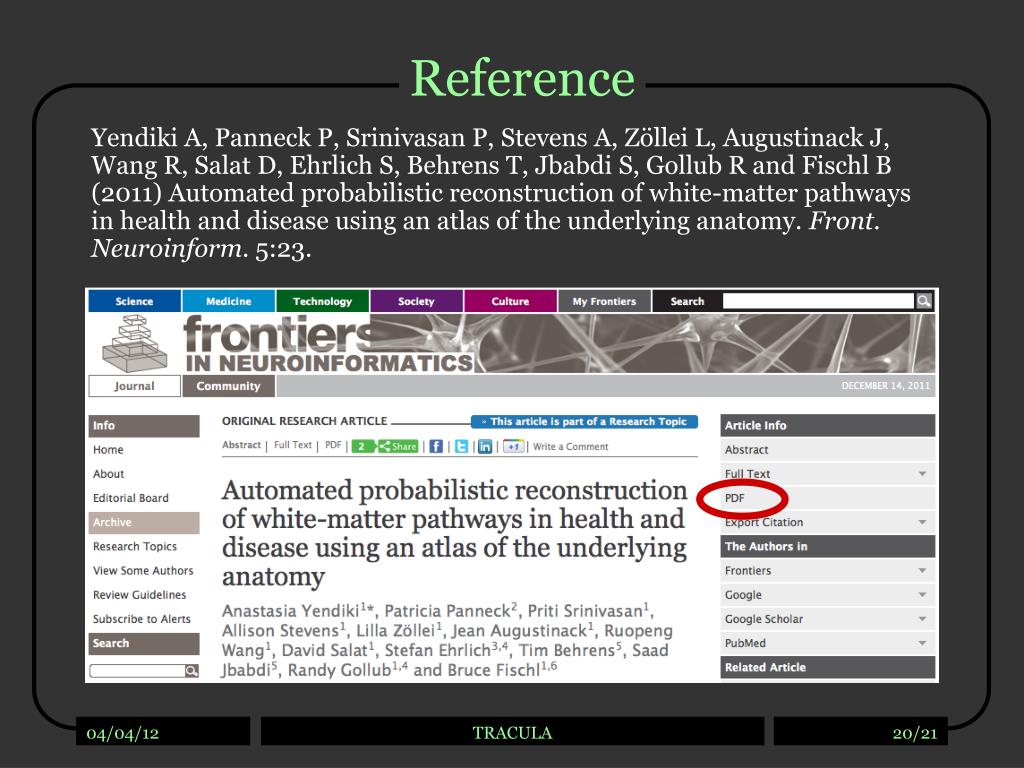Select the Society tab
Screen dimensions: 1024x768
tap(417, 301)
